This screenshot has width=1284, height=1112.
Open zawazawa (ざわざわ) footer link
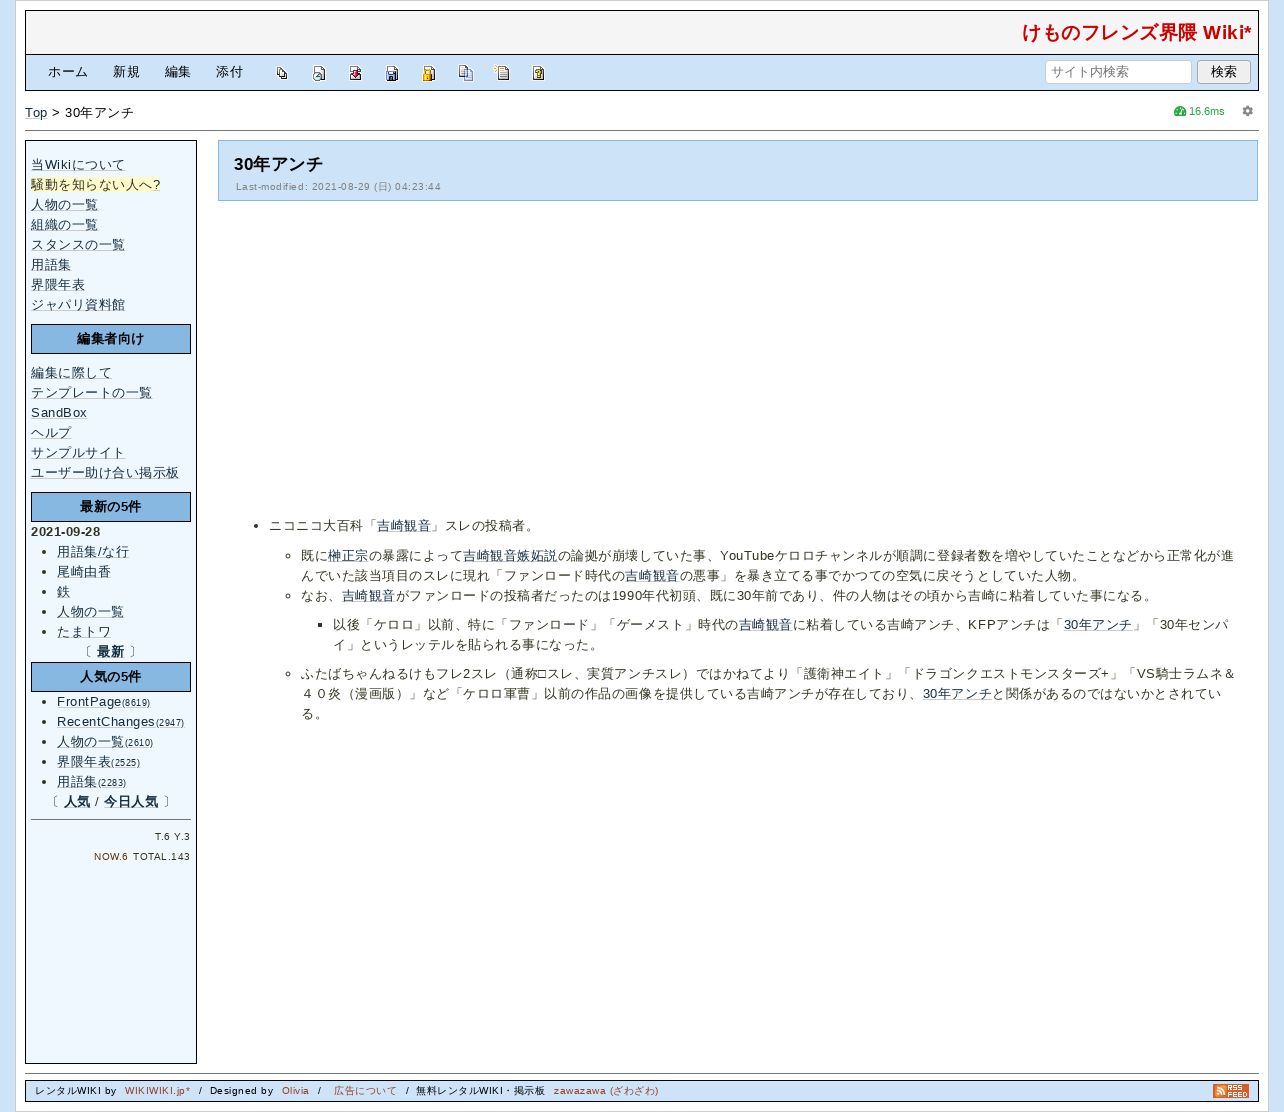point(606,1091)
